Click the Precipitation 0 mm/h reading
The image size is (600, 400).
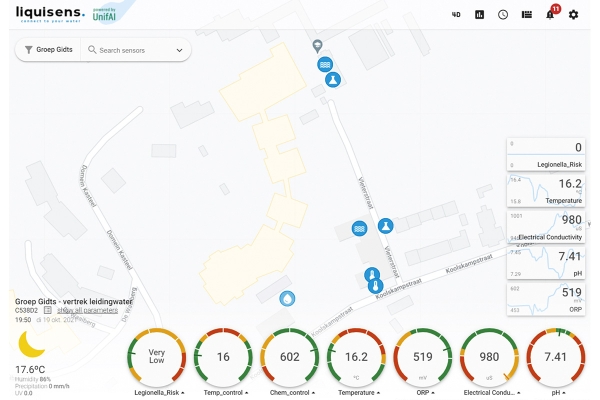[42, 386]
